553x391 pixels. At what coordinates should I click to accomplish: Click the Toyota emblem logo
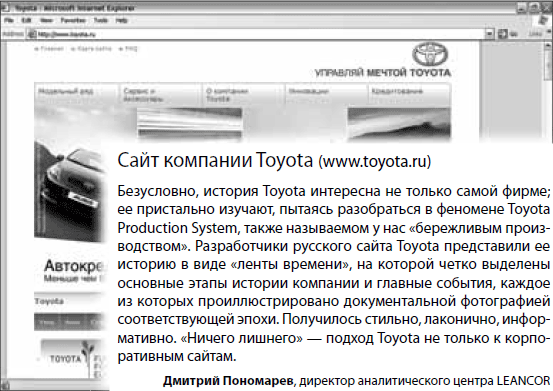[x=430, y=55]
